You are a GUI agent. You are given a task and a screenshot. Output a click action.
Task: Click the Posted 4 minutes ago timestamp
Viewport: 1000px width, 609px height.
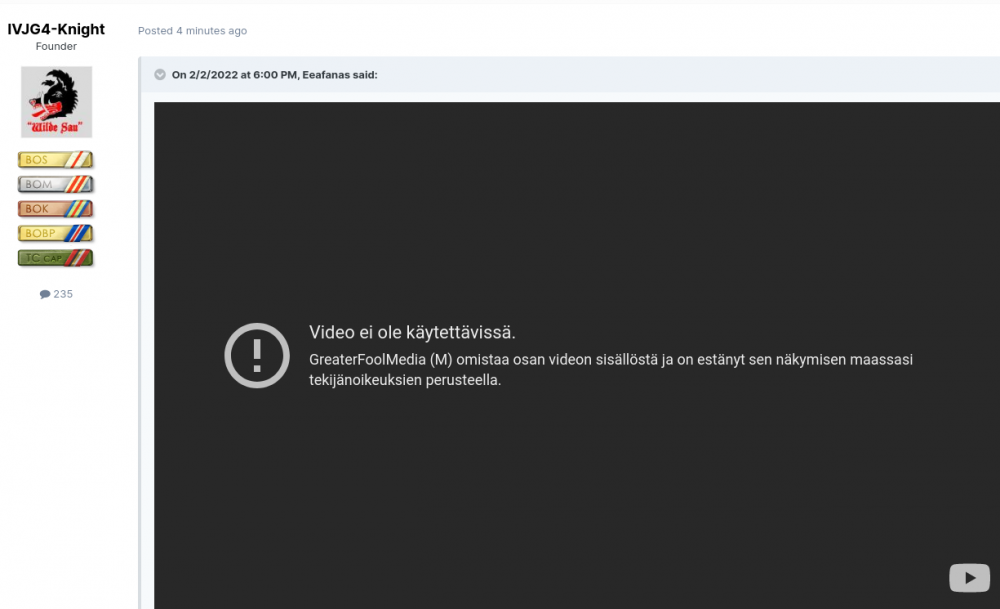(192, 31)
